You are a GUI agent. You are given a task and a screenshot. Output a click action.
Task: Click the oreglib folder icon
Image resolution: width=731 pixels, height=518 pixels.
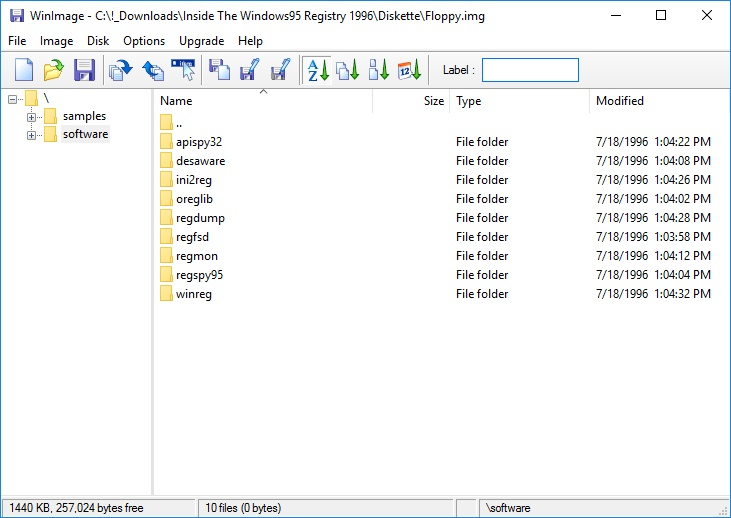[x=166, y=199]
